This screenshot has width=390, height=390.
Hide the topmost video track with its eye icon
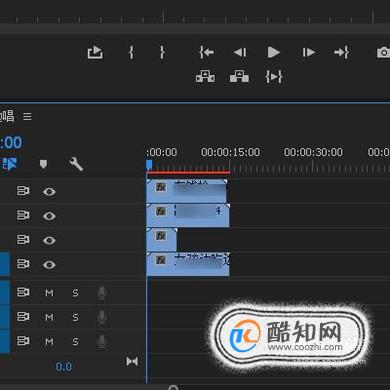[49, 191]
